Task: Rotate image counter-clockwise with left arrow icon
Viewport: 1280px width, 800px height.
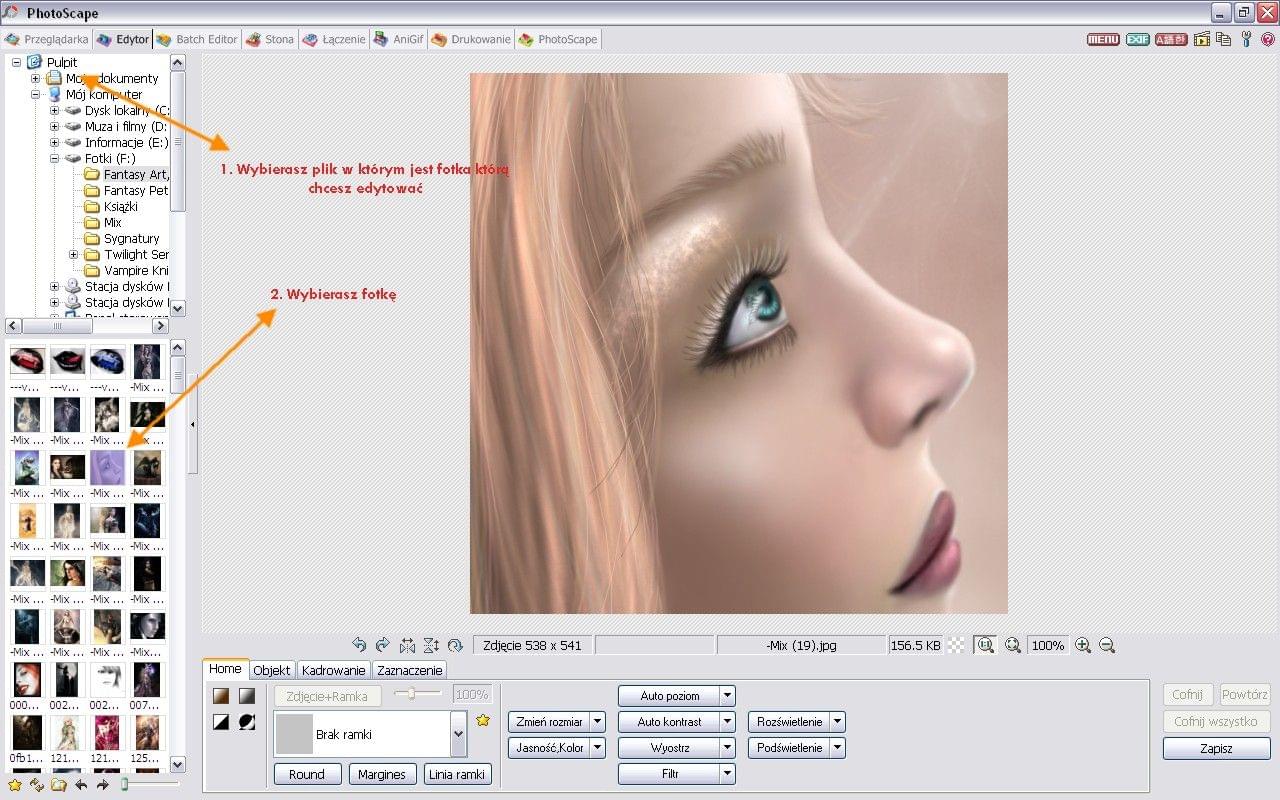Action: click(x=359, y=645)
